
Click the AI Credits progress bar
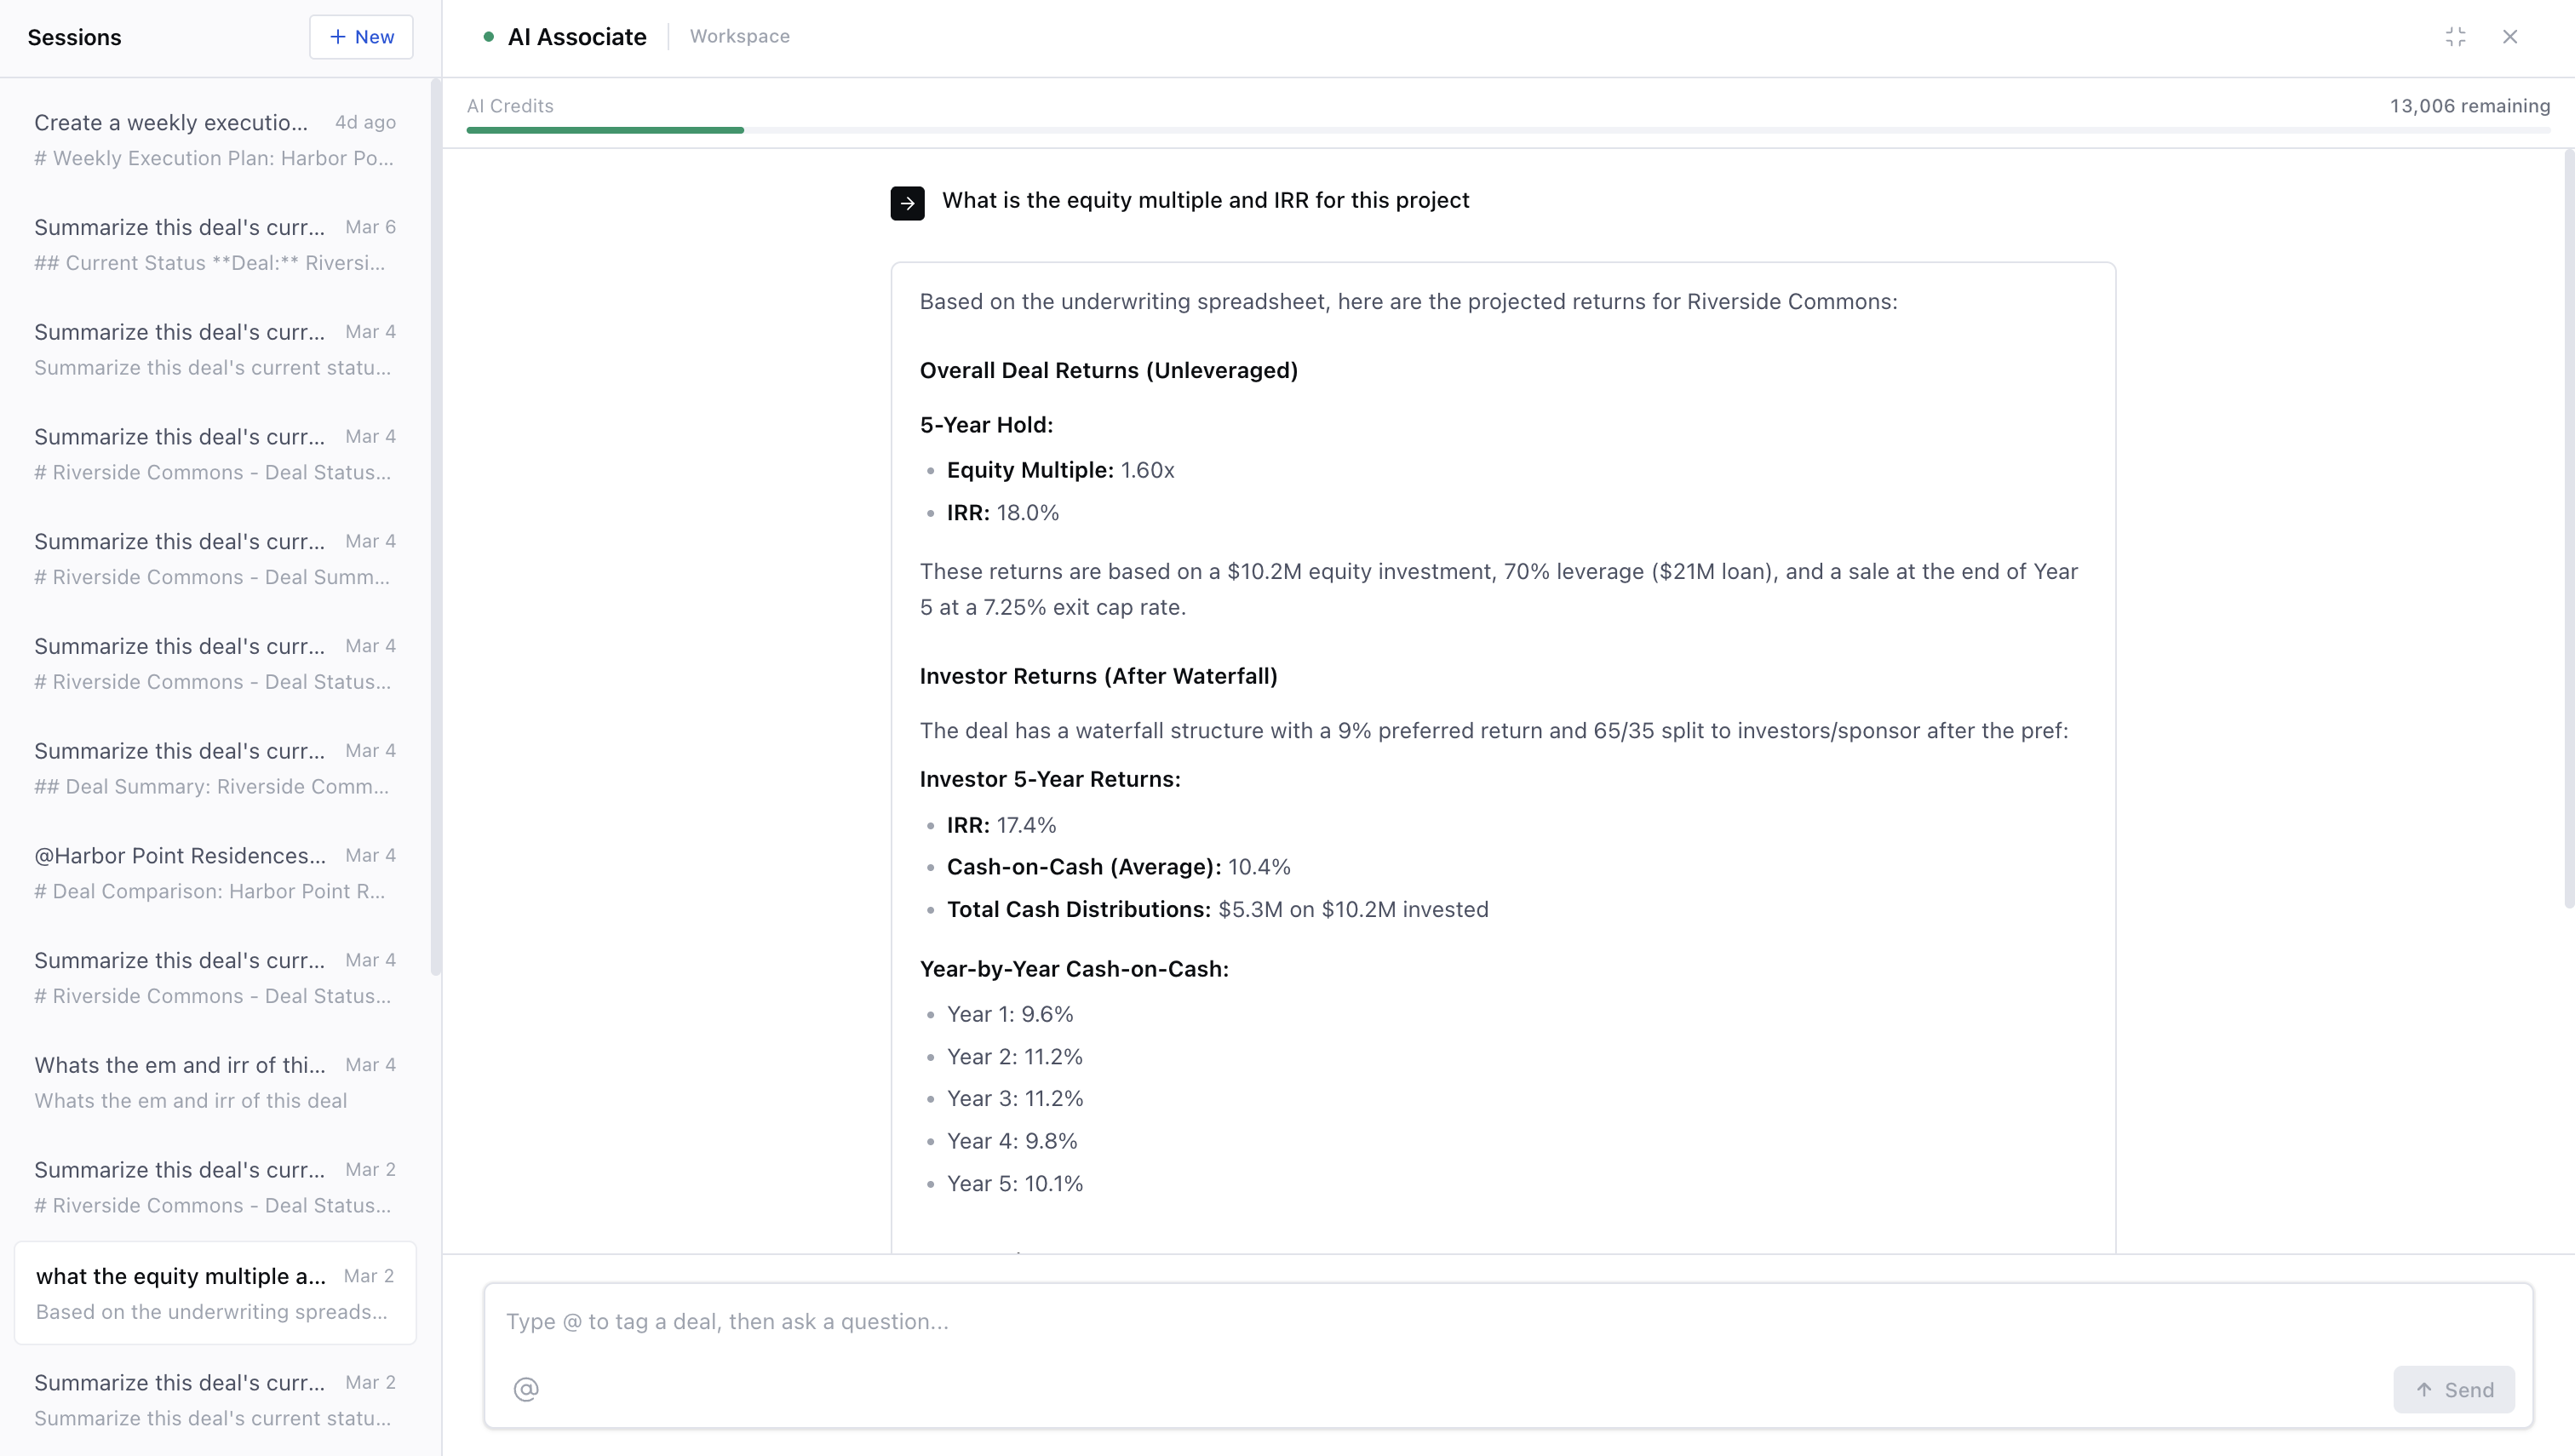[604, 130]
